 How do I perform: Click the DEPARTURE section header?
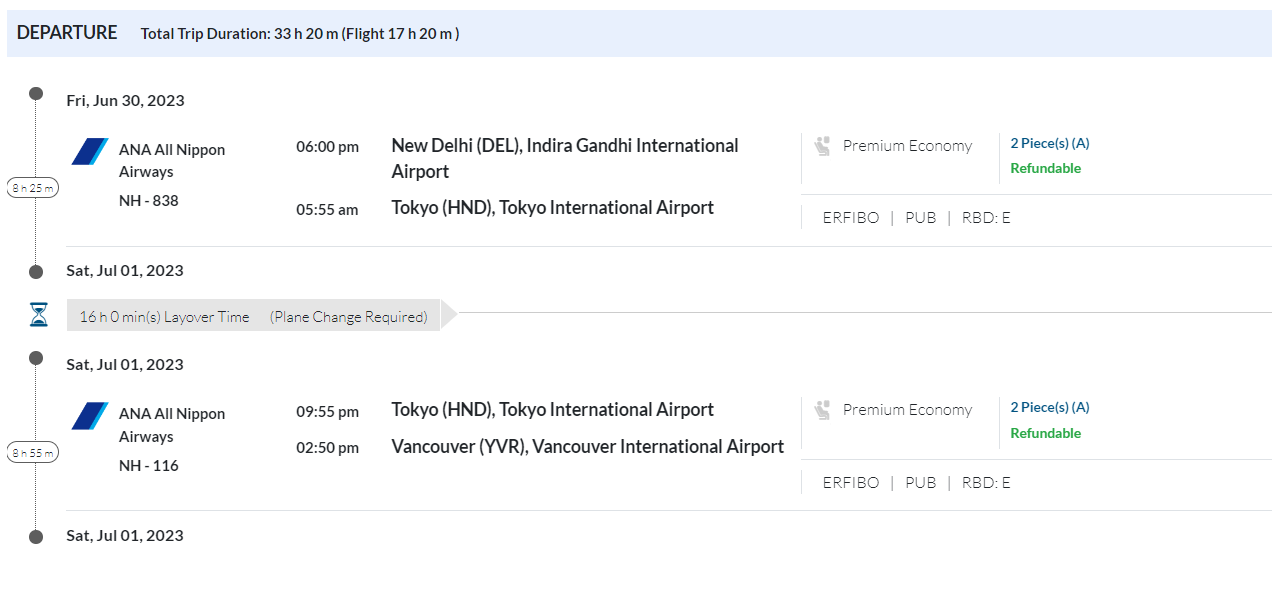(67, 33)
